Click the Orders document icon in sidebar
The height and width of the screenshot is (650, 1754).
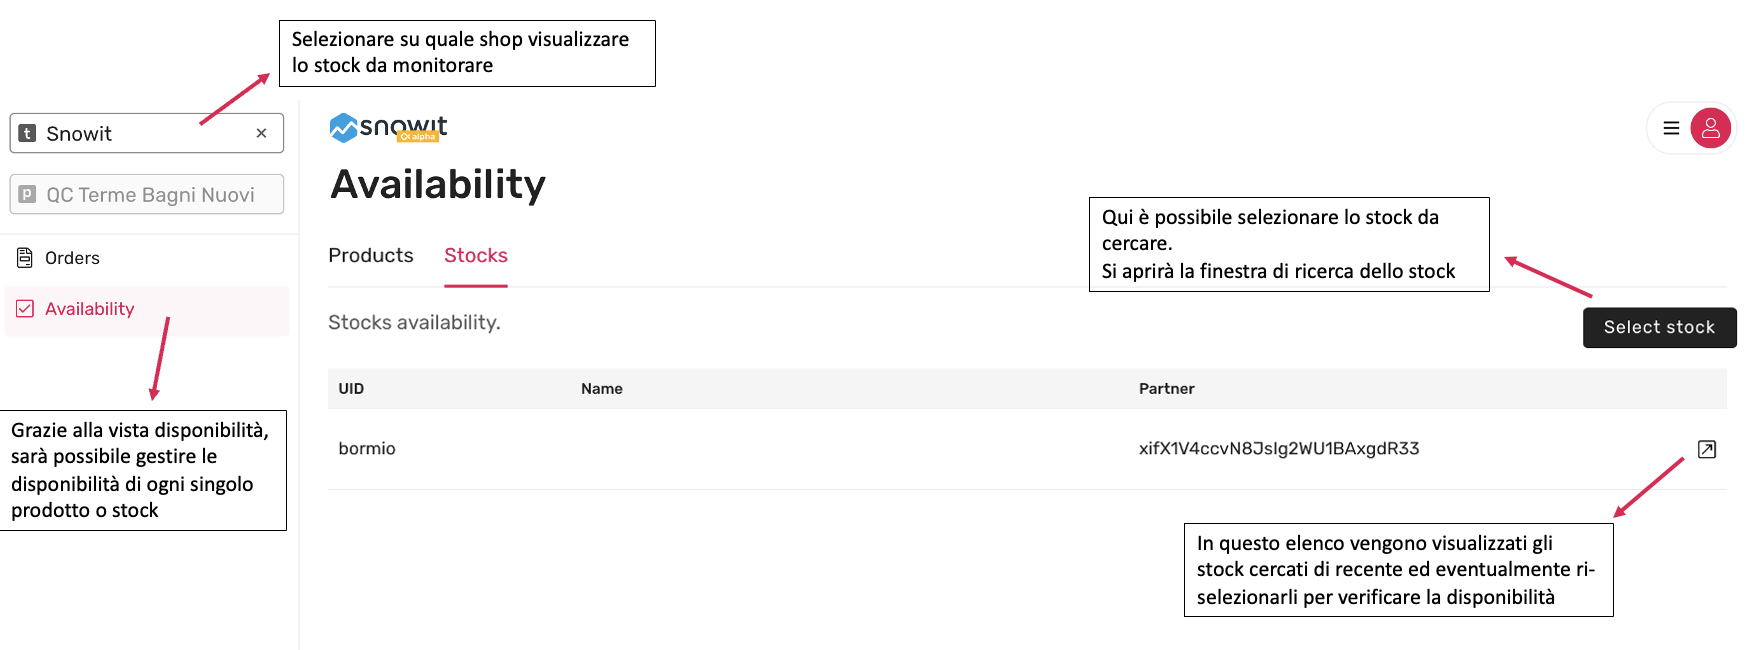point(25,258)
